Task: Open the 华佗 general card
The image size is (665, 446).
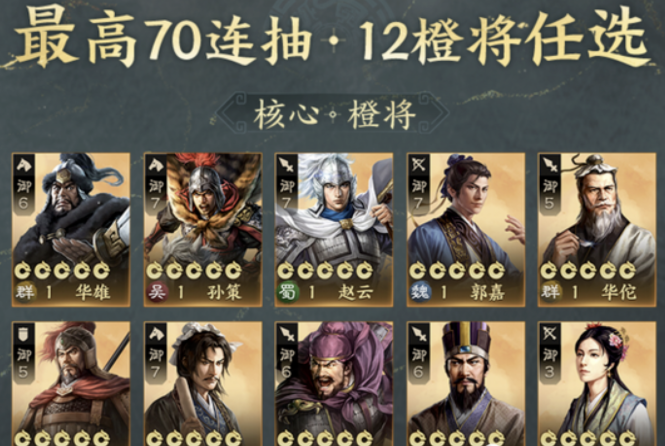Action: (597, 229)
